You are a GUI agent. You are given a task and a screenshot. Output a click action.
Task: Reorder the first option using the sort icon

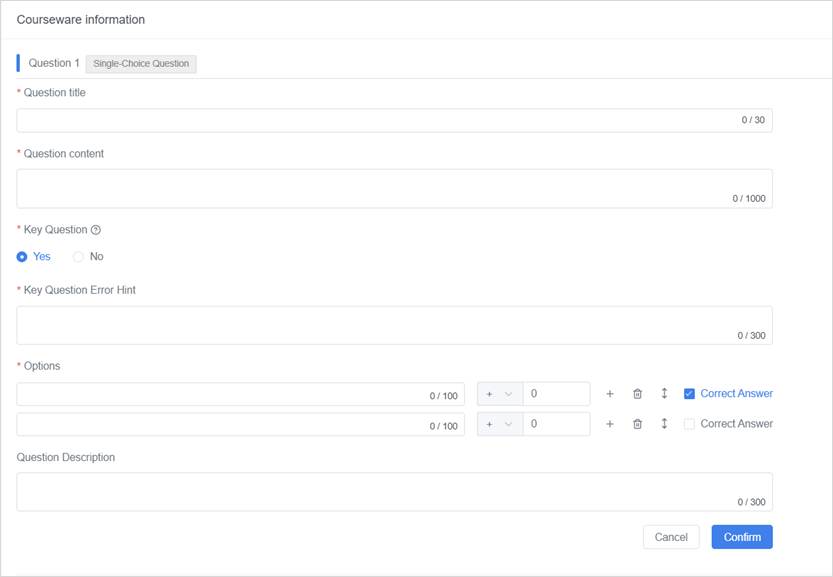664,394
